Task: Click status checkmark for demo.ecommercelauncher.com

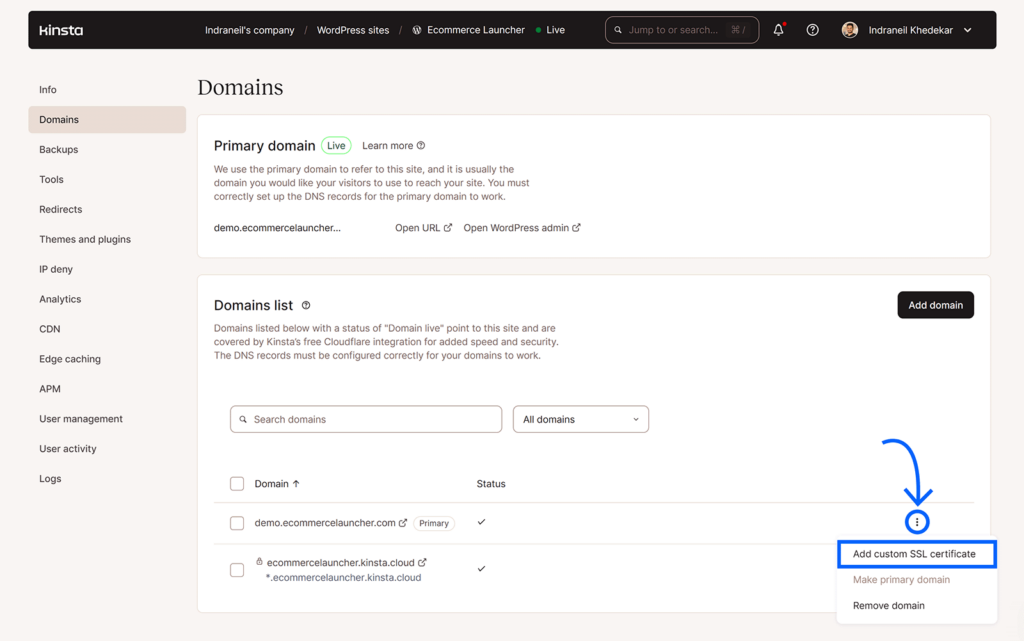Action: (x=481, y=522)
